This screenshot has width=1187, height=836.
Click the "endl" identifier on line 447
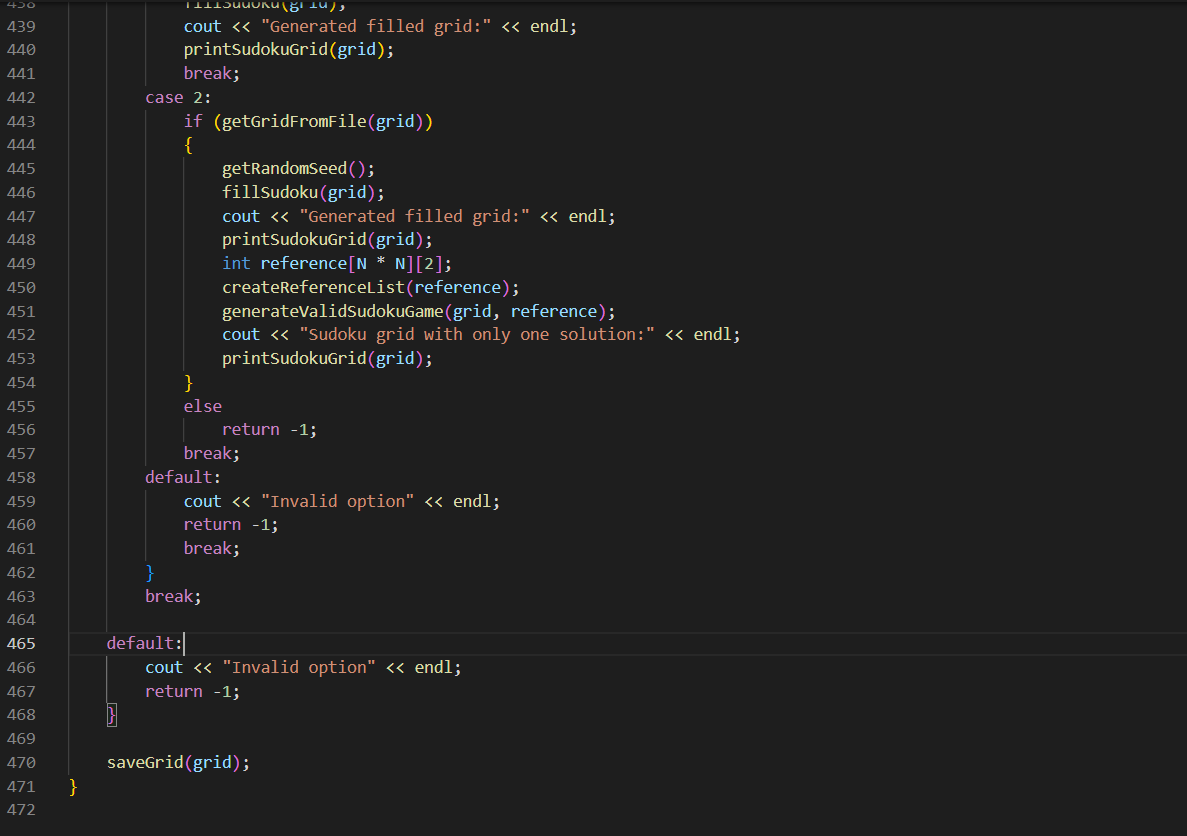click(x=589, y=215)
